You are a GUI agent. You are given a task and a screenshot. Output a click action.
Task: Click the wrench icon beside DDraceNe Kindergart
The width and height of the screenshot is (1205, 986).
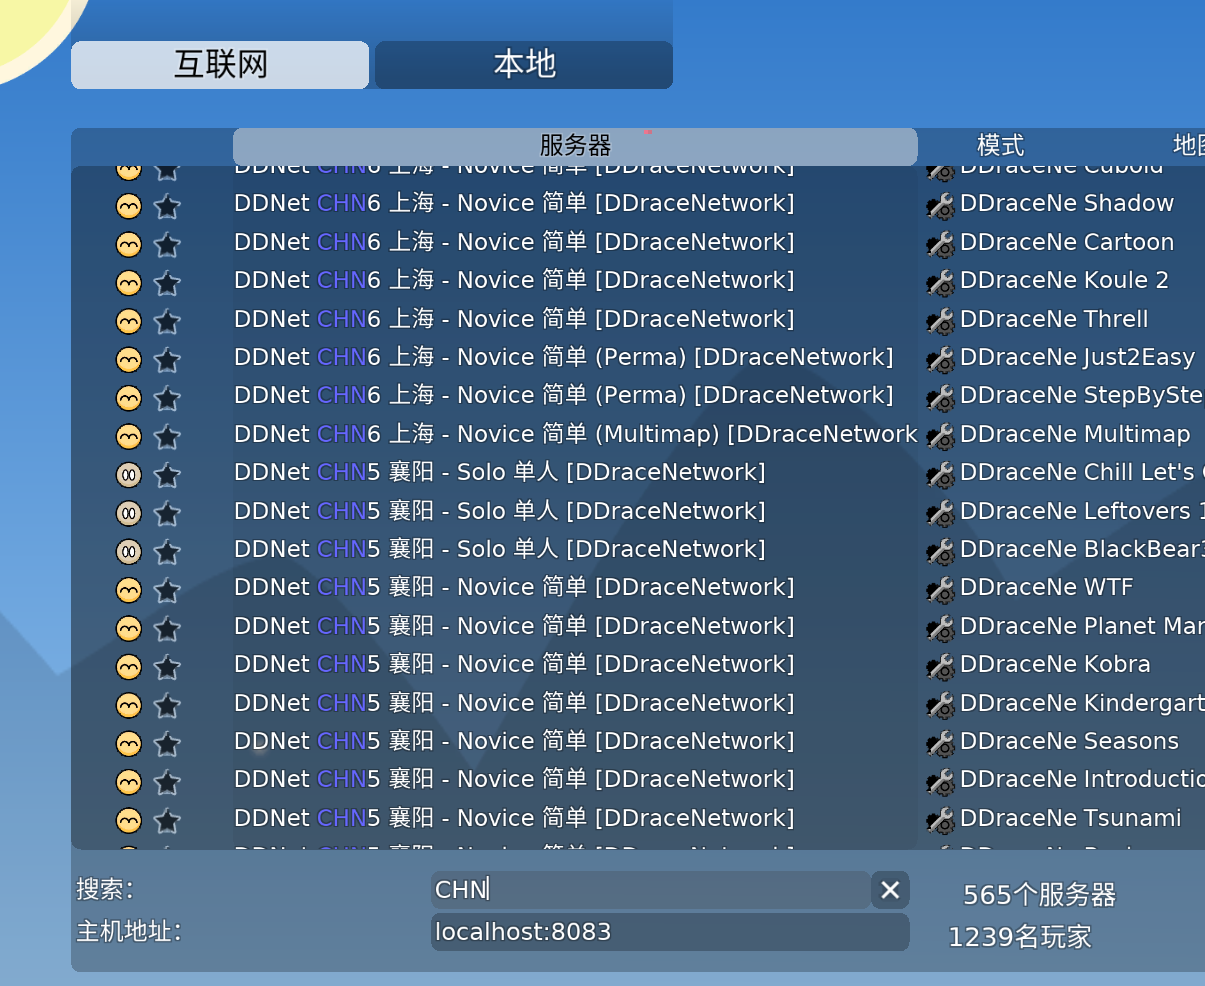(x=940, y=705)
